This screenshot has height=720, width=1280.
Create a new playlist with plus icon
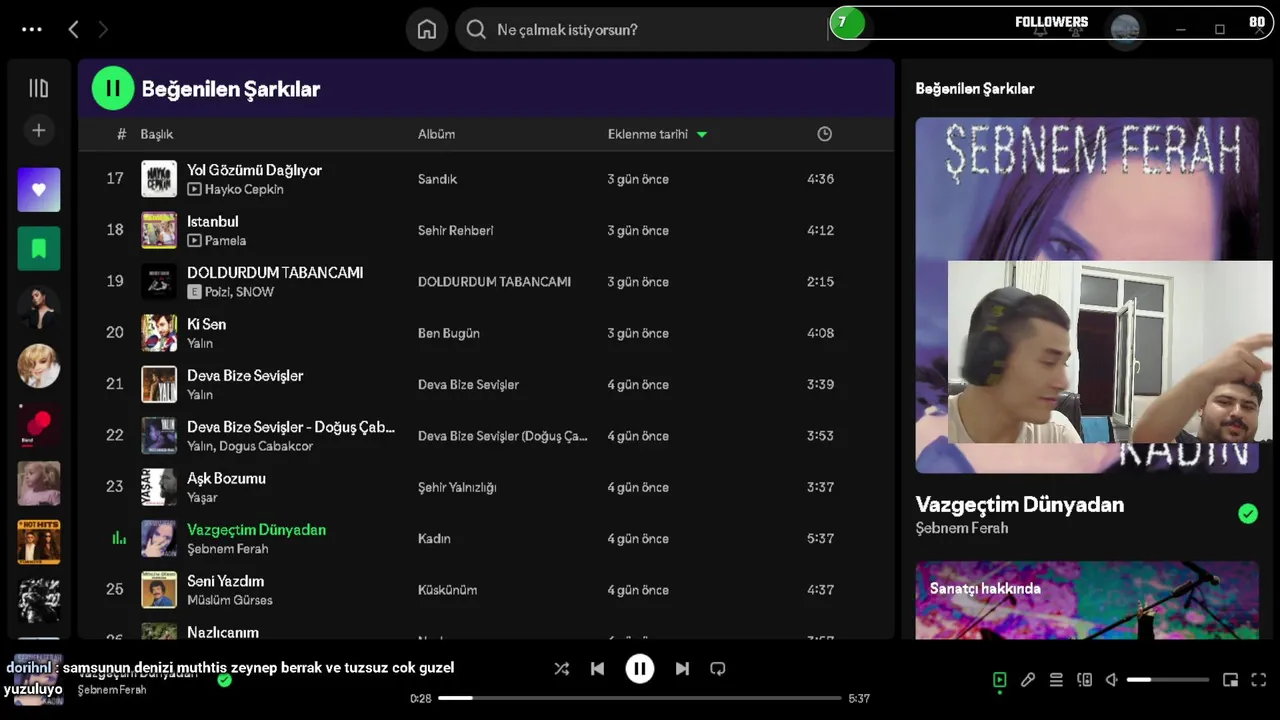point(39,130)
